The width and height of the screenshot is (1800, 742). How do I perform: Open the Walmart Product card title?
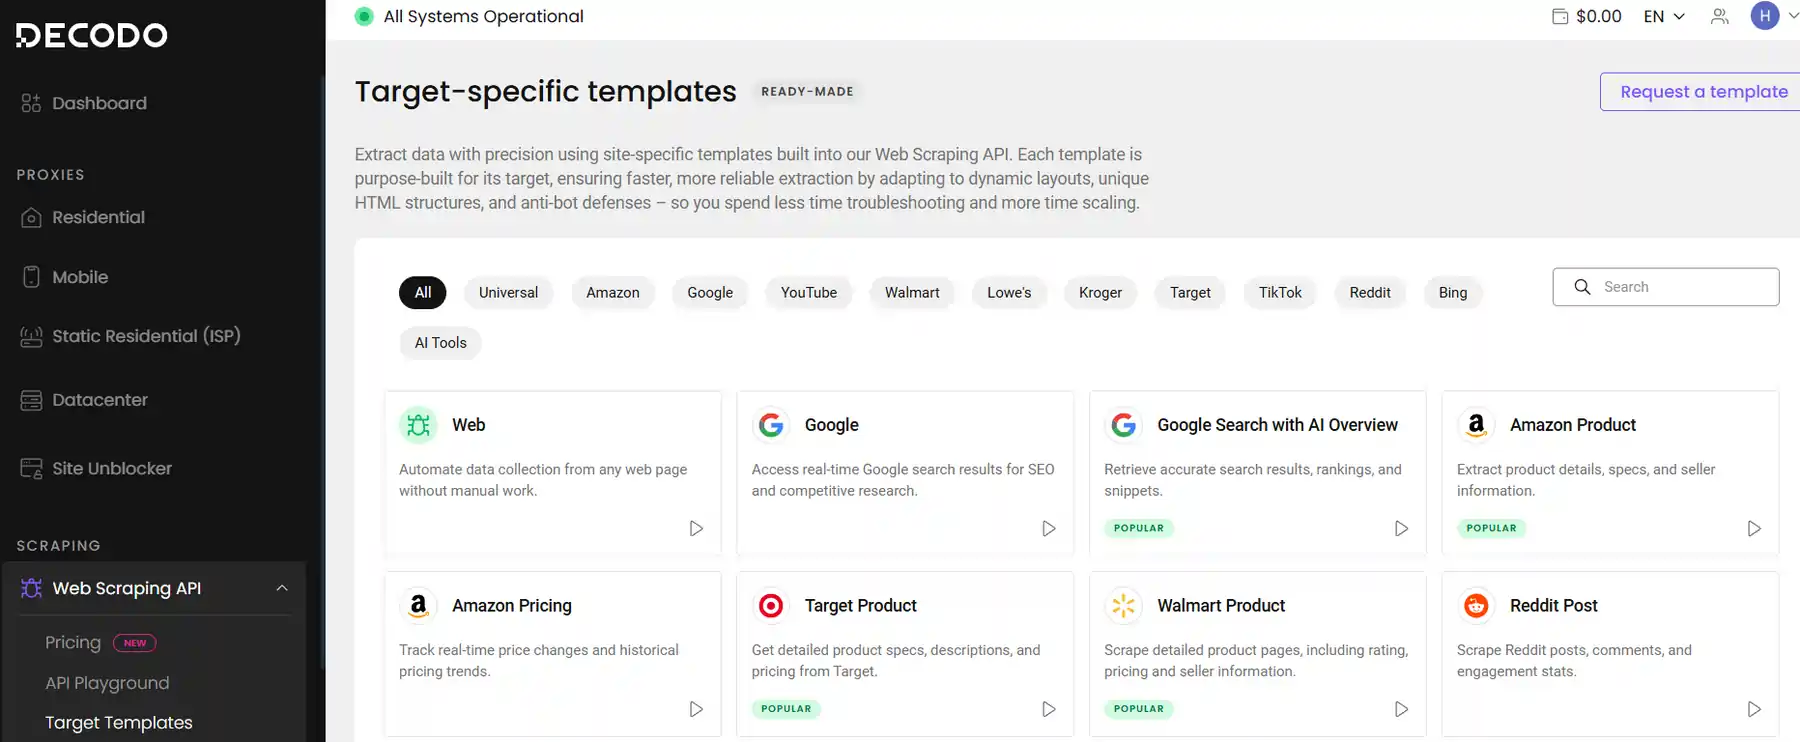tap(1221, 606)
